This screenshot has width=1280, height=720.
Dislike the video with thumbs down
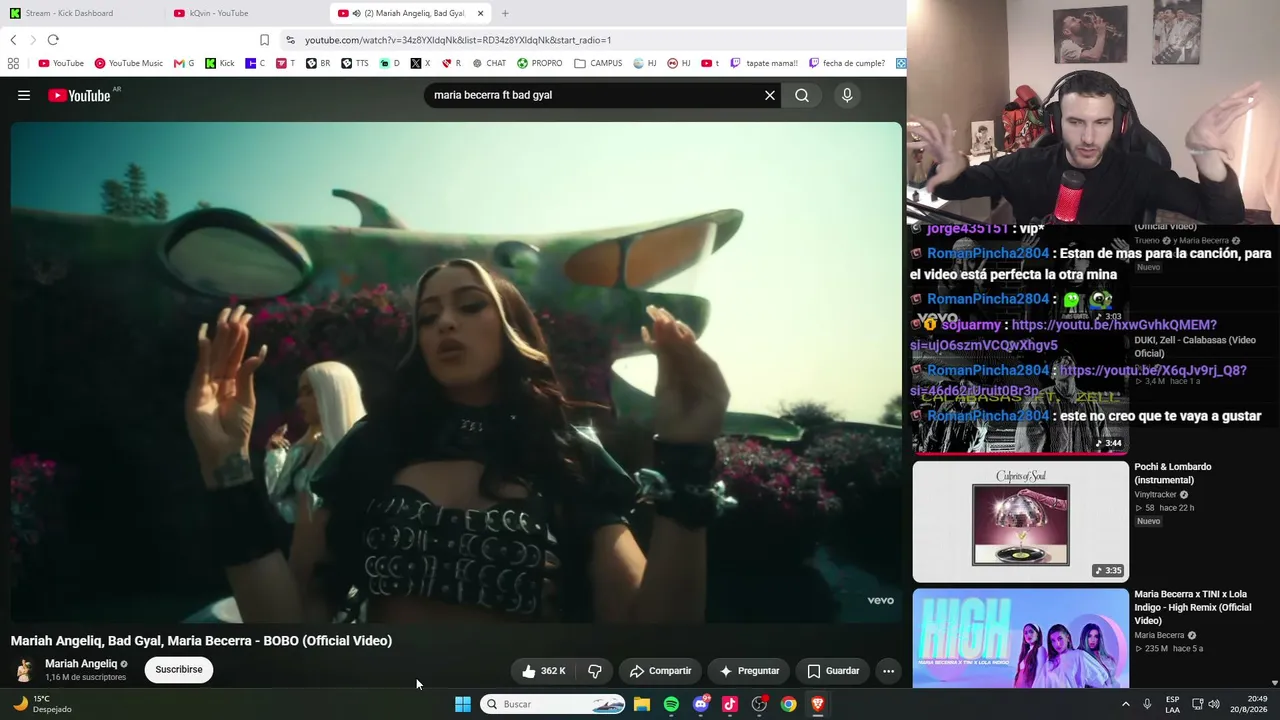[x=595, y=671]
